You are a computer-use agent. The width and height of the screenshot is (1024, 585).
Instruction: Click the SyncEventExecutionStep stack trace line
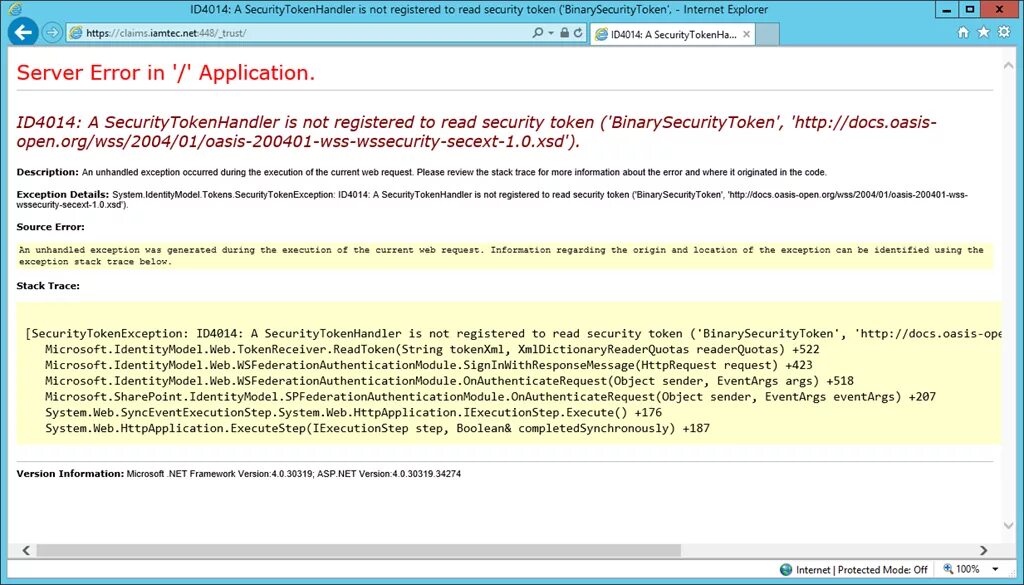pyautogui.click(x=353, y=413)
